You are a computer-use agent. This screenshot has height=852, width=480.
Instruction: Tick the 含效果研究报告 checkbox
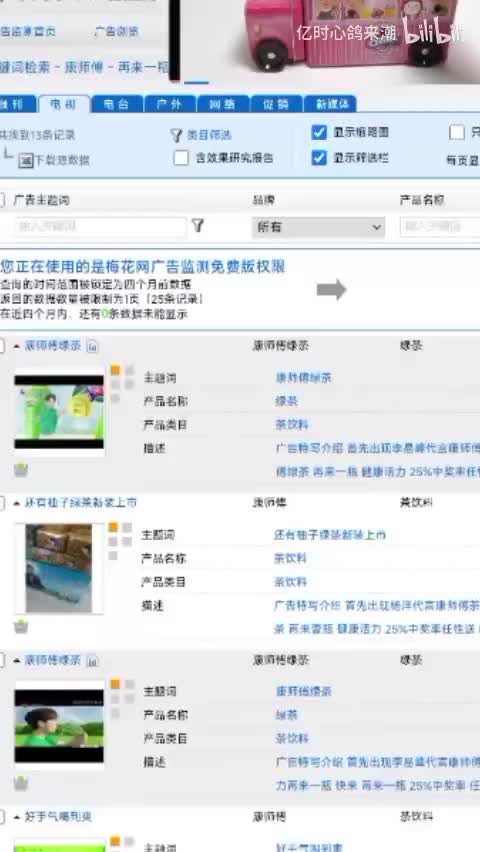(181, 158)
